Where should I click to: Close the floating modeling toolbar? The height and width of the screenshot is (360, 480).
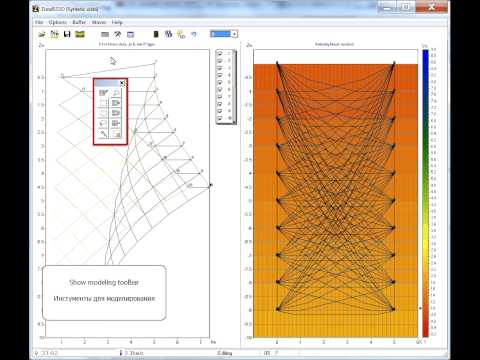click(x=122, y=83)
